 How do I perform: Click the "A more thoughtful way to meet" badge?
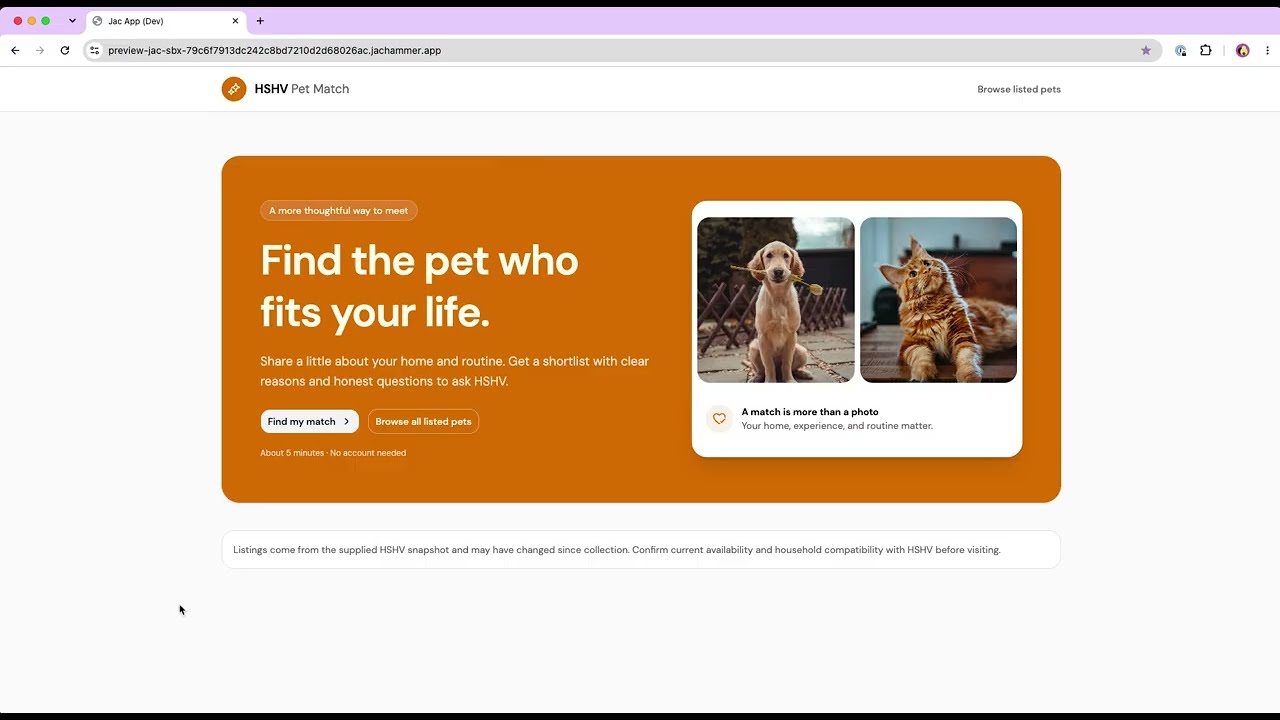point(339,211)
